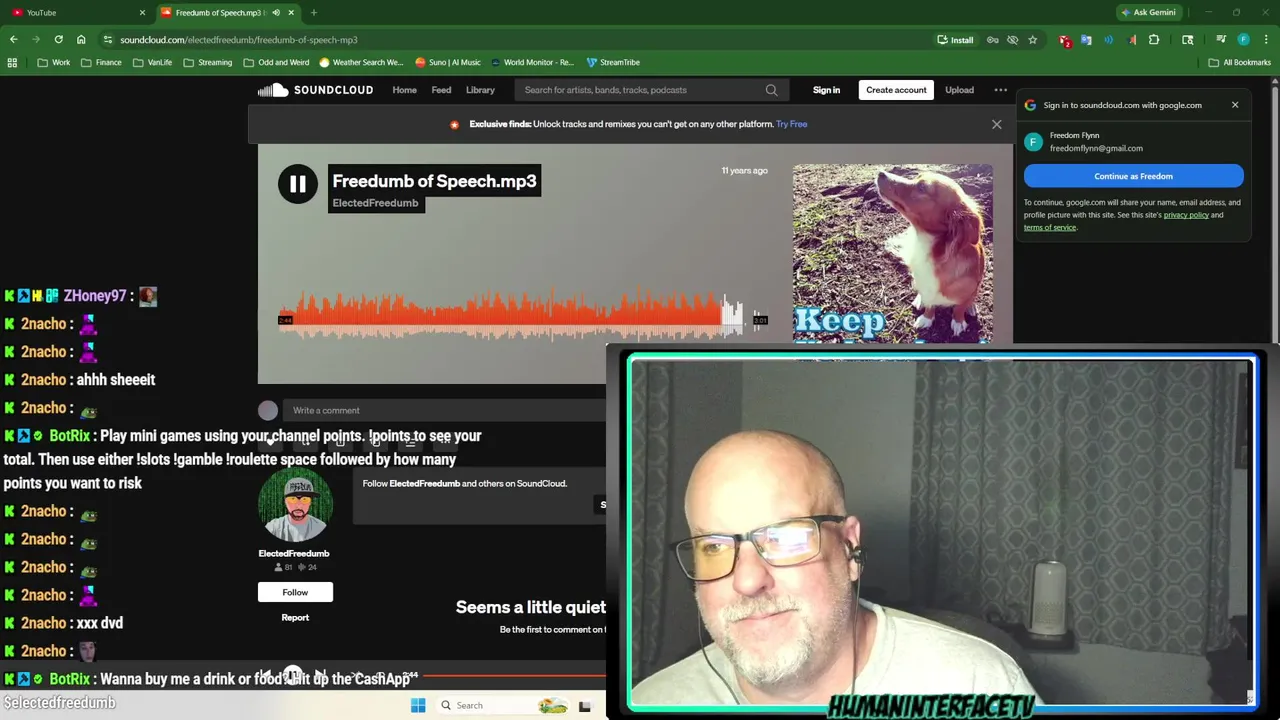Viewport: 1280px width, 720px height.
Task: Open the StreamTribe bookmark
Action: (613, 62)
